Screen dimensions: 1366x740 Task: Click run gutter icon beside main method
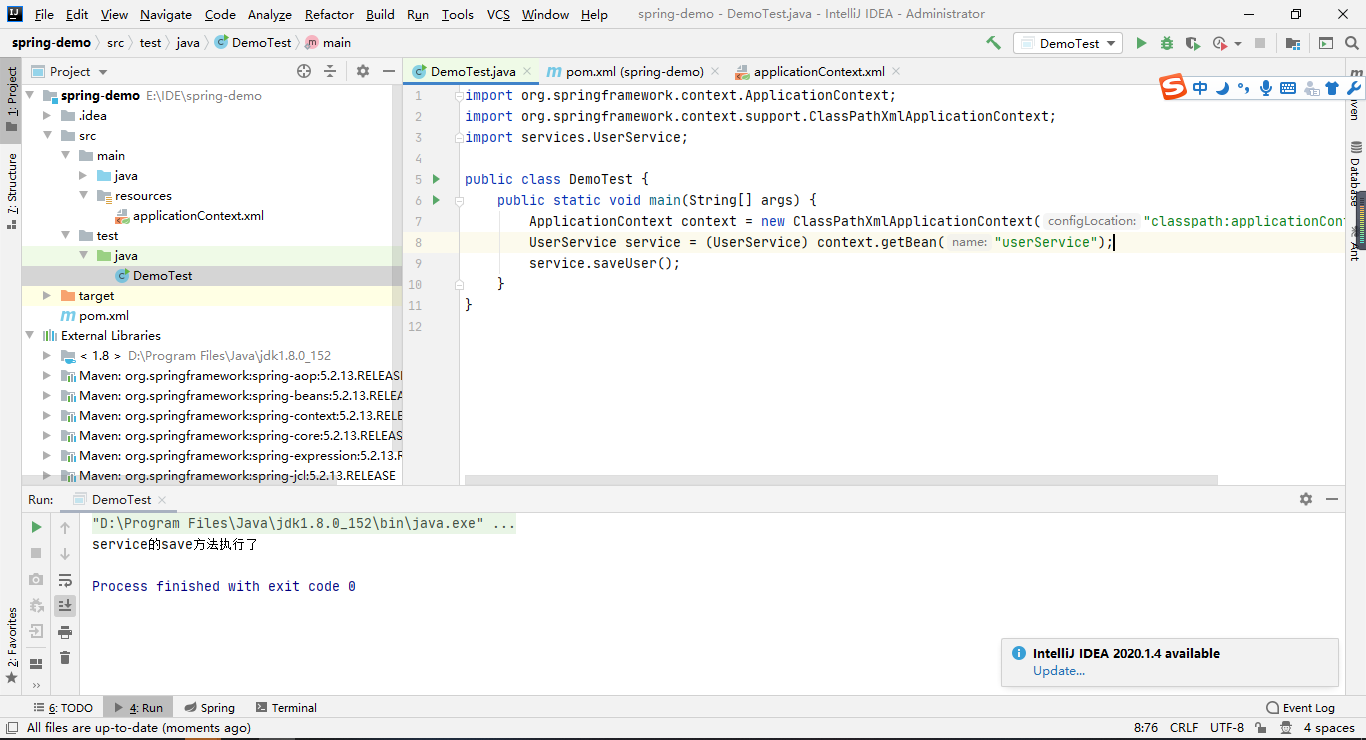pyautogui.click(x=436, y=200)
